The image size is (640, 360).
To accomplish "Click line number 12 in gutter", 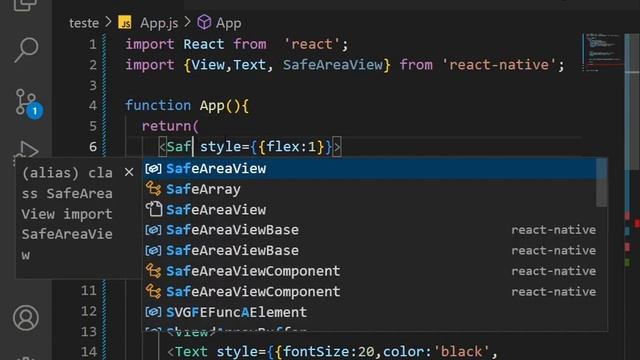I will 89,311.
